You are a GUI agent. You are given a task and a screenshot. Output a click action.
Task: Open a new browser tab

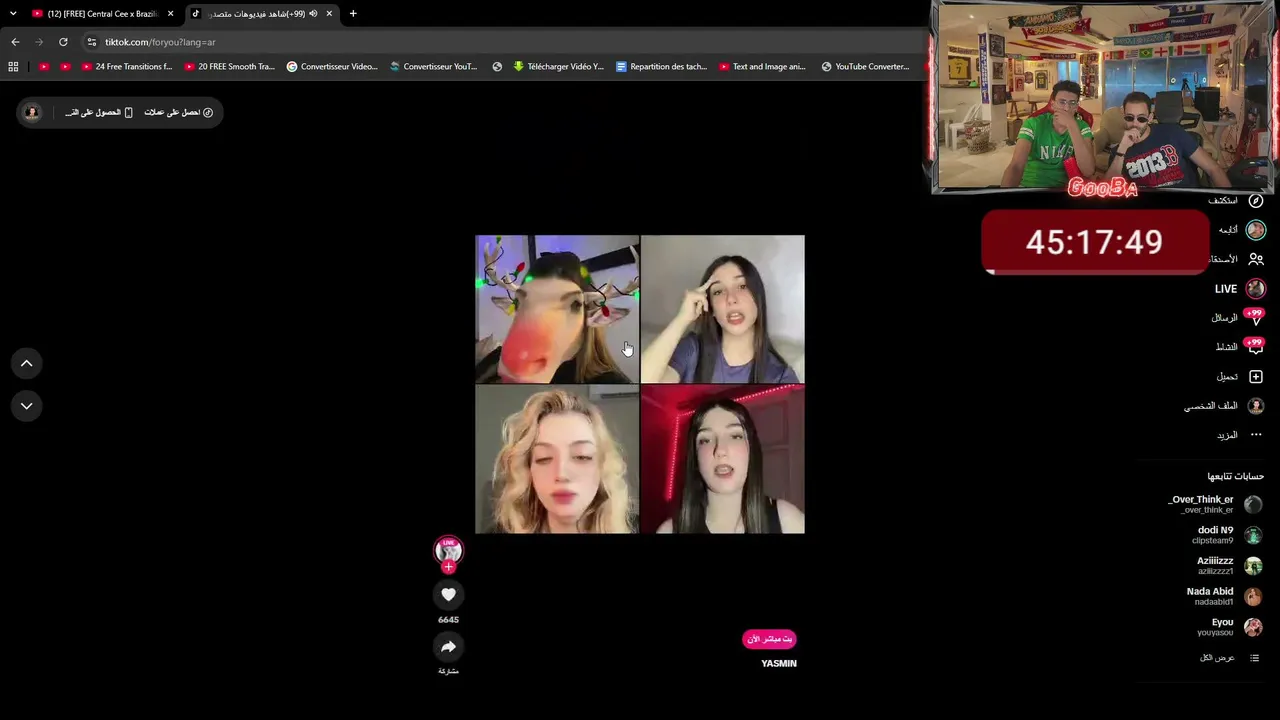click(x=353, y=14)
